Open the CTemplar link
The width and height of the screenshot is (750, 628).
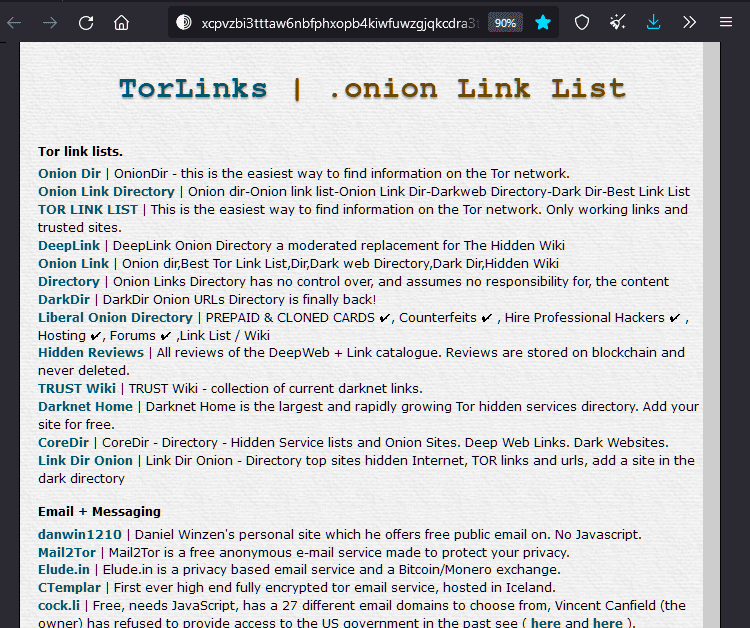pyautogui.click(x=69, y=587)
